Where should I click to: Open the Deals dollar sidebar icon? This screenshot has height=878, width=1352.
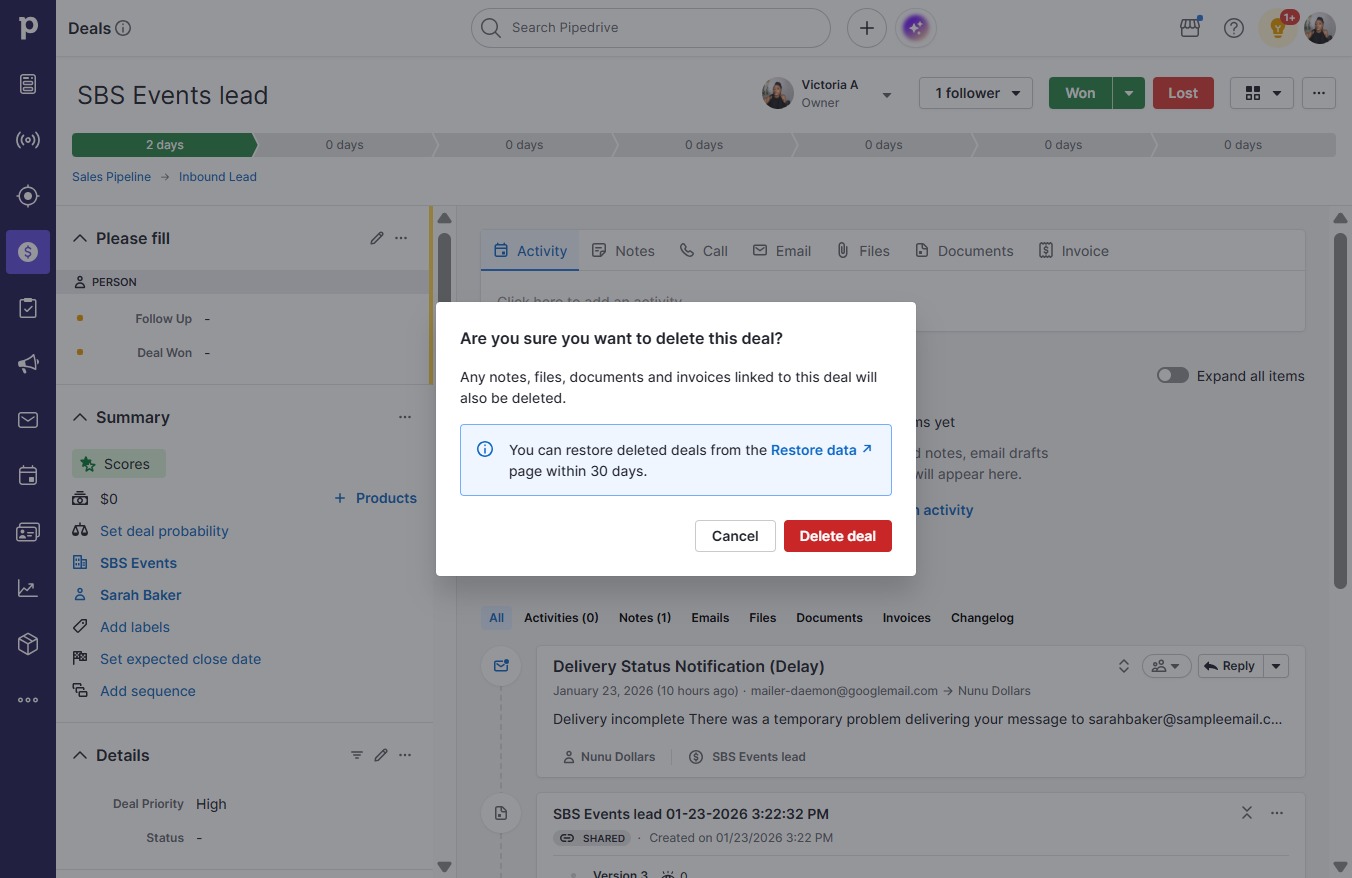click(28, 252)
